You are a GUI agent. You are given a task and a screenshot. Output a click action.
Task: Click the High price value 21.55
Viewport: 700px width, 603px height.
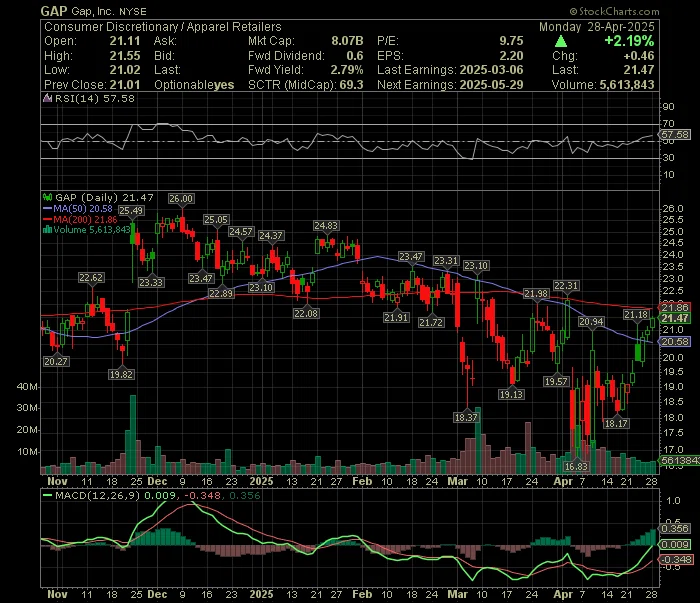(125, 56)
